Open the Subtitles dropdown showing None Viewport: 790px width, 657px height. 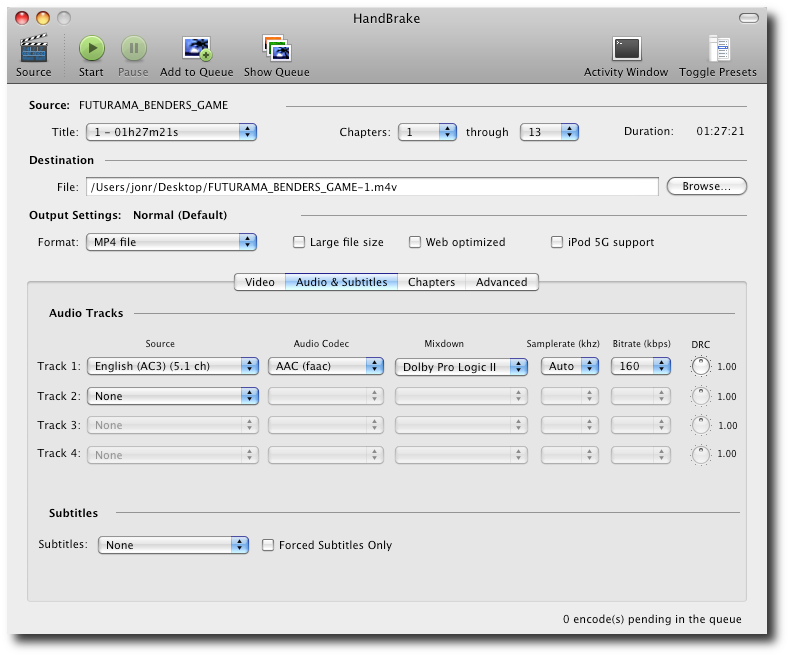[173, 545]
